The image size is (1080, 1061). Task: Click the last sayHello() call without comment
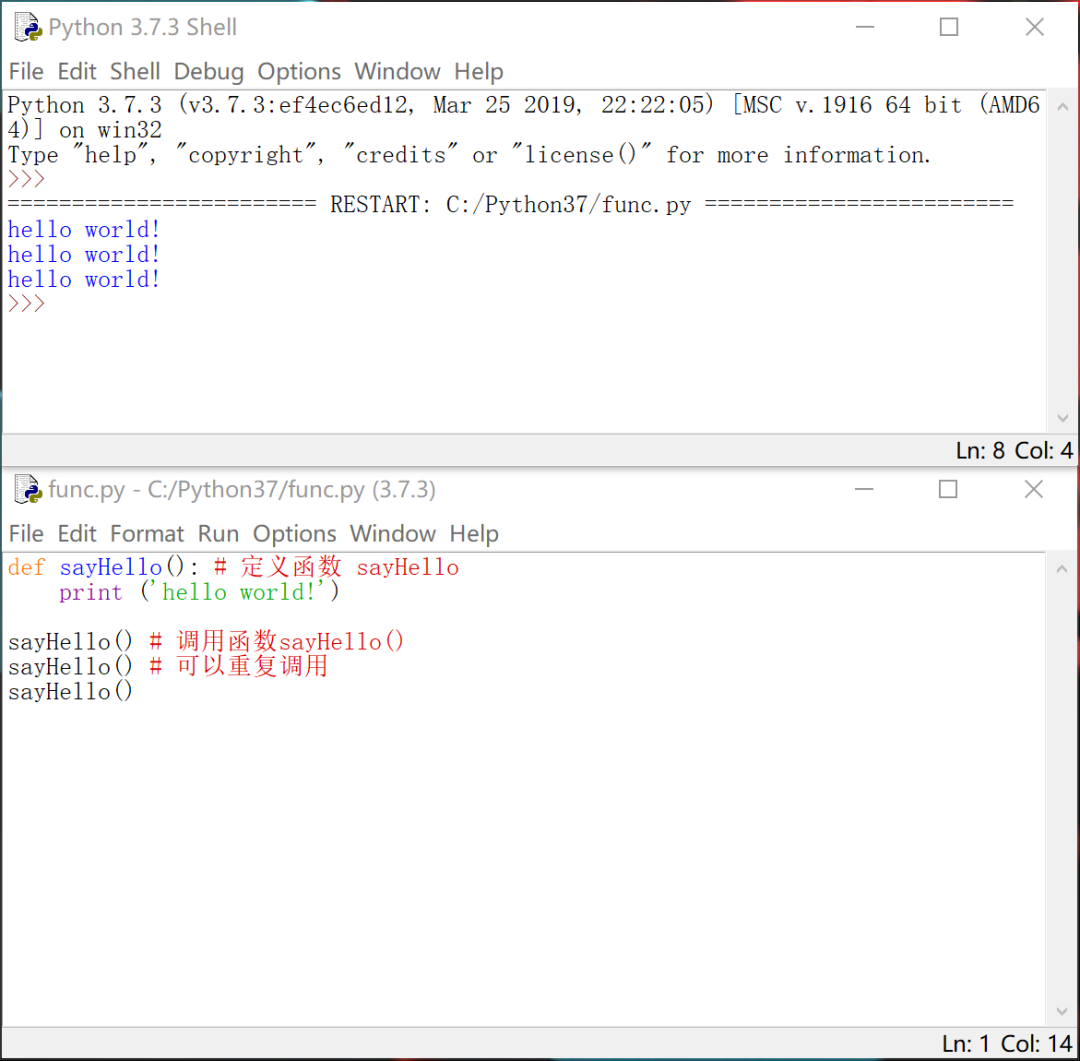click(x=70, y=692)
